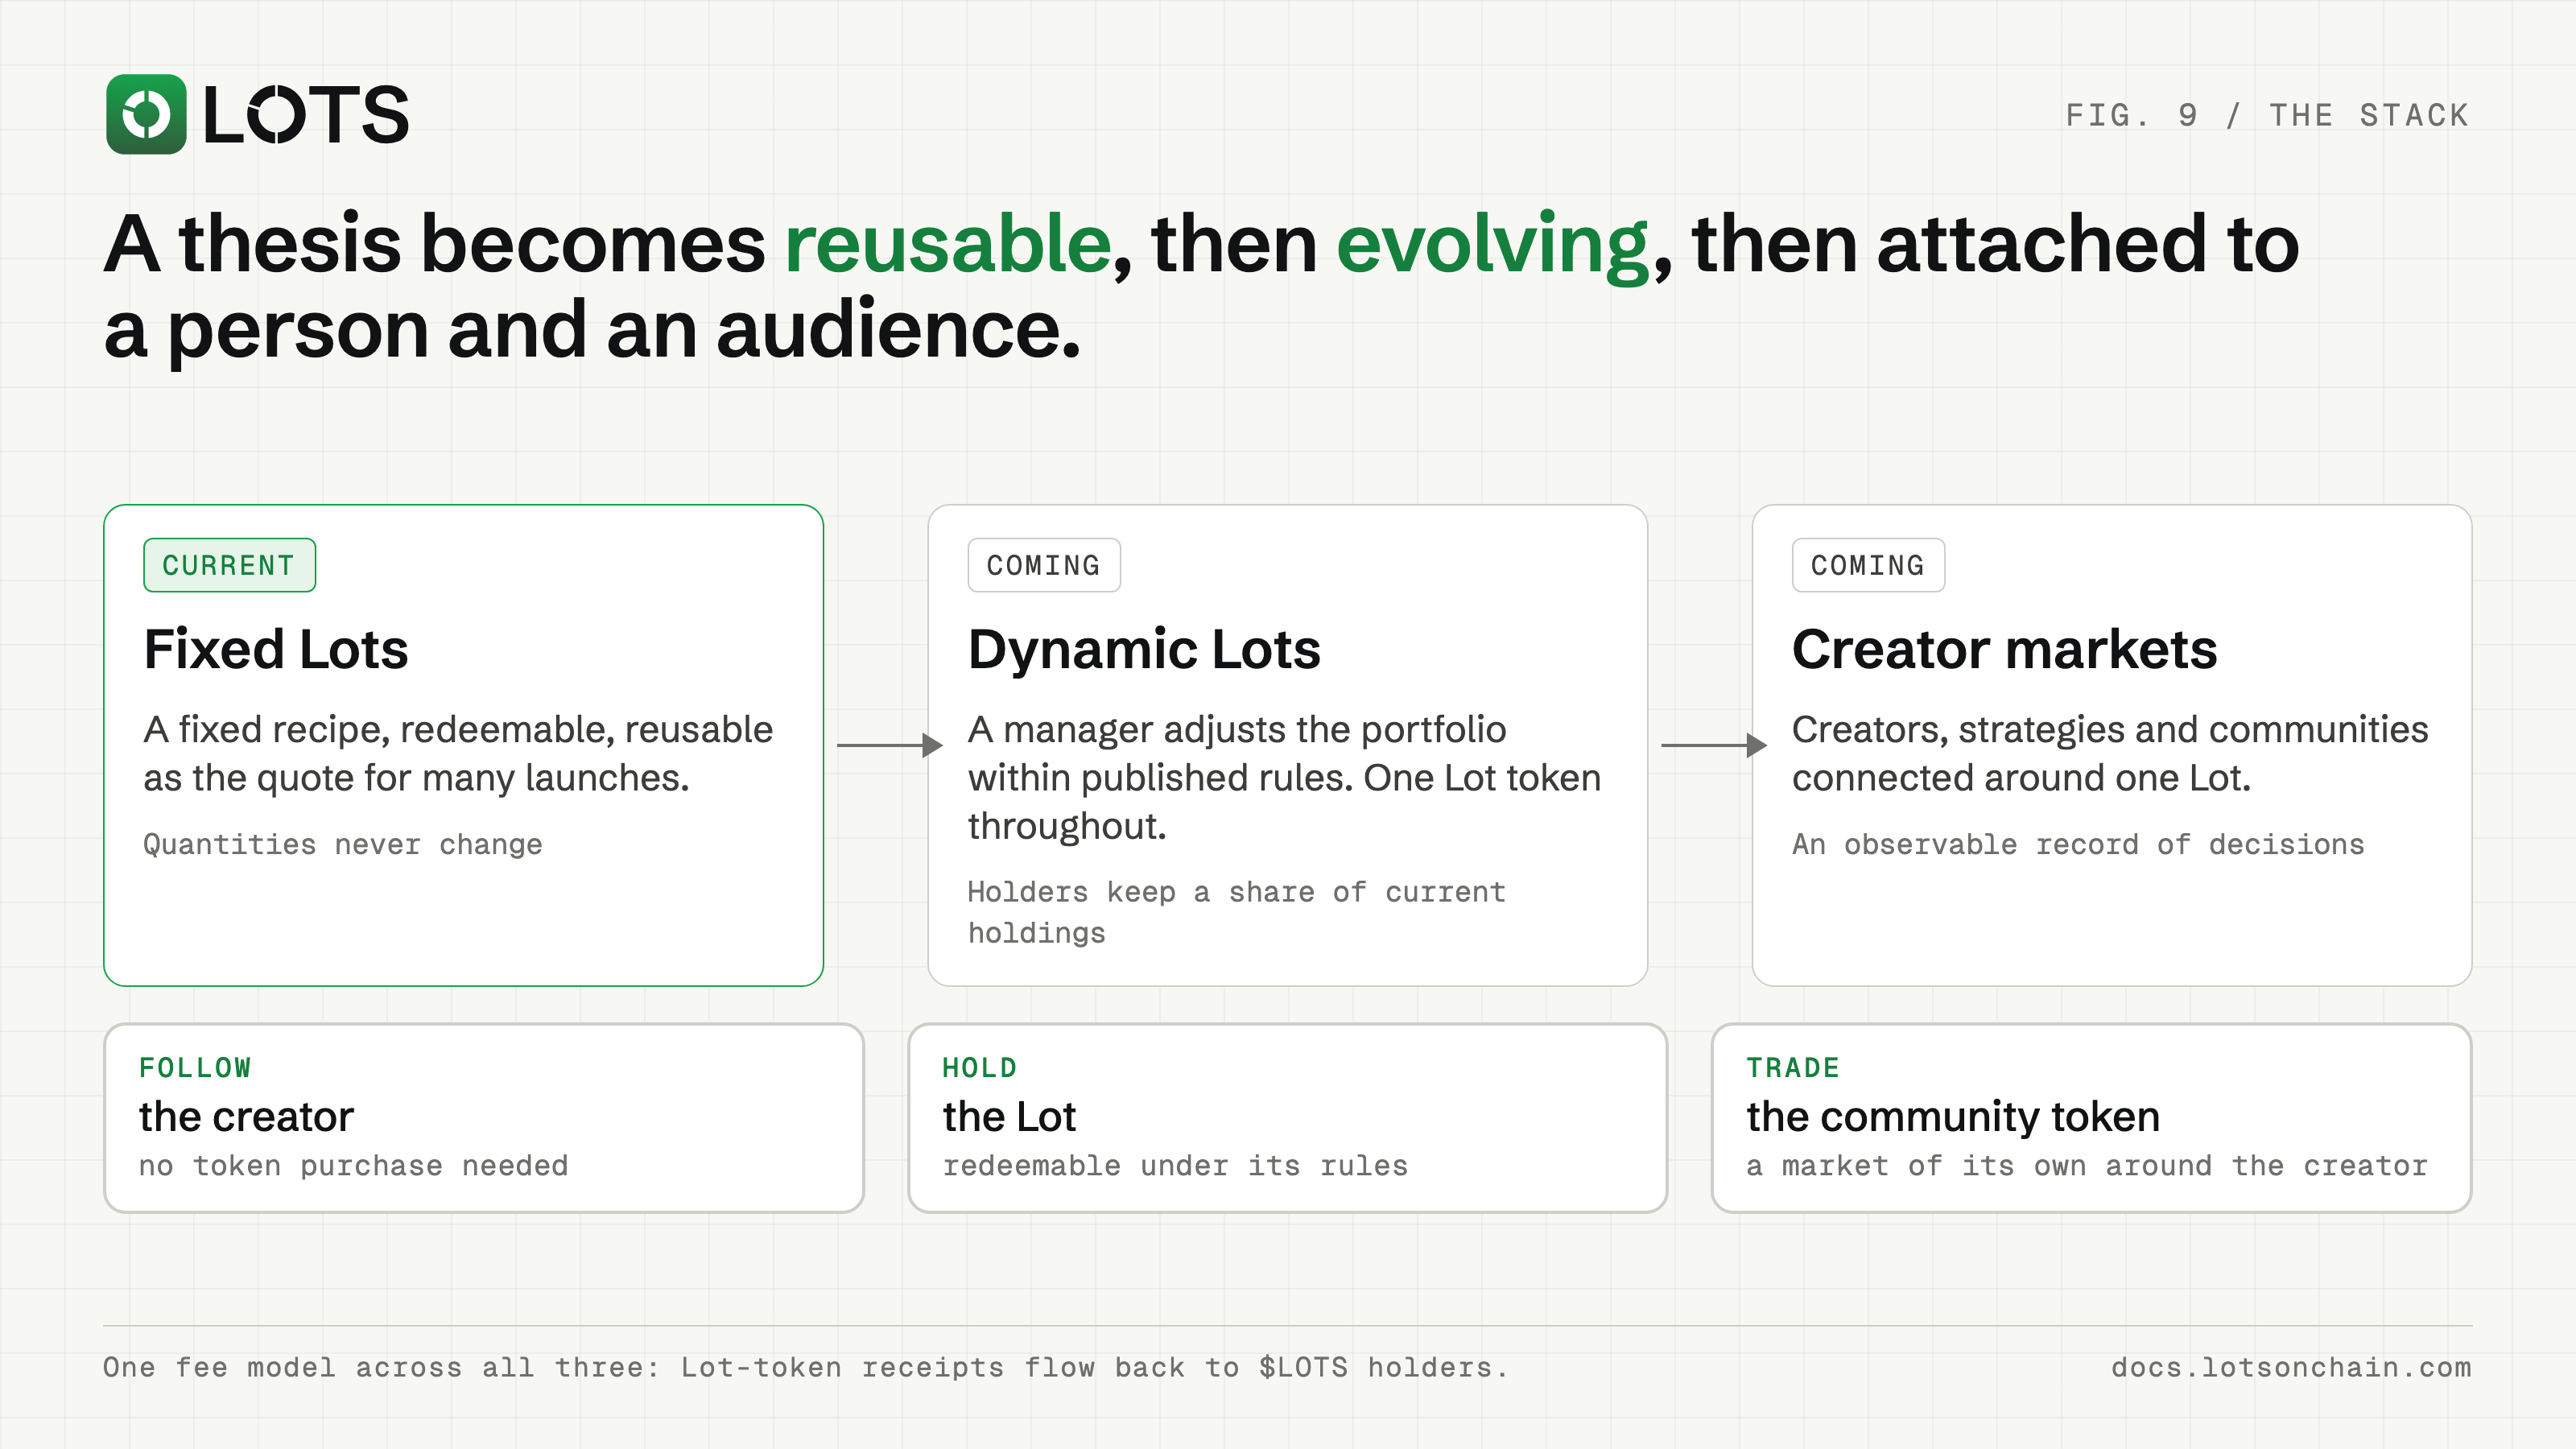This screenshot has width=2576, height=1449.
Task: Click 'the creator' card title
Action: 246,1116
